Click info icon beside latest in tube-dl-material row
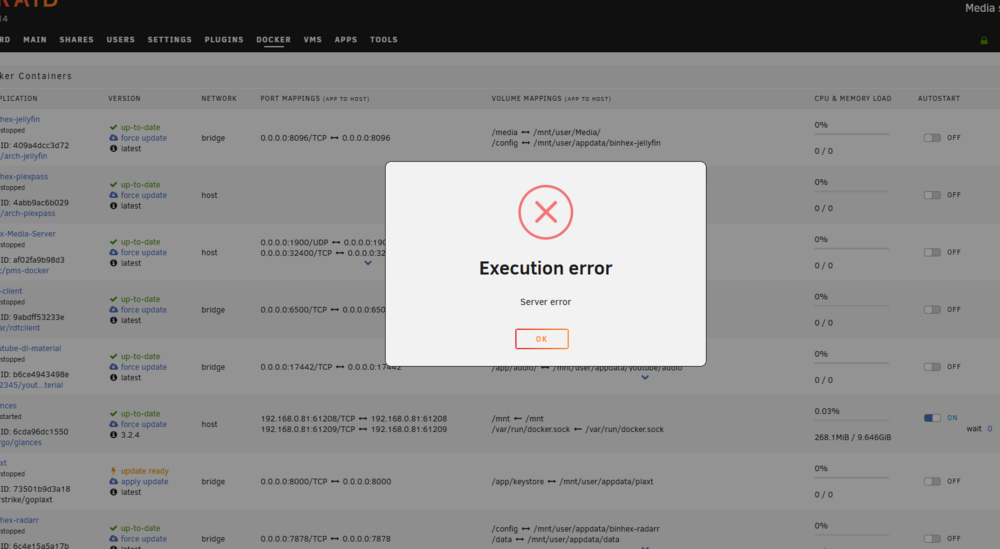1000x549 pixels. pos(114,377)
